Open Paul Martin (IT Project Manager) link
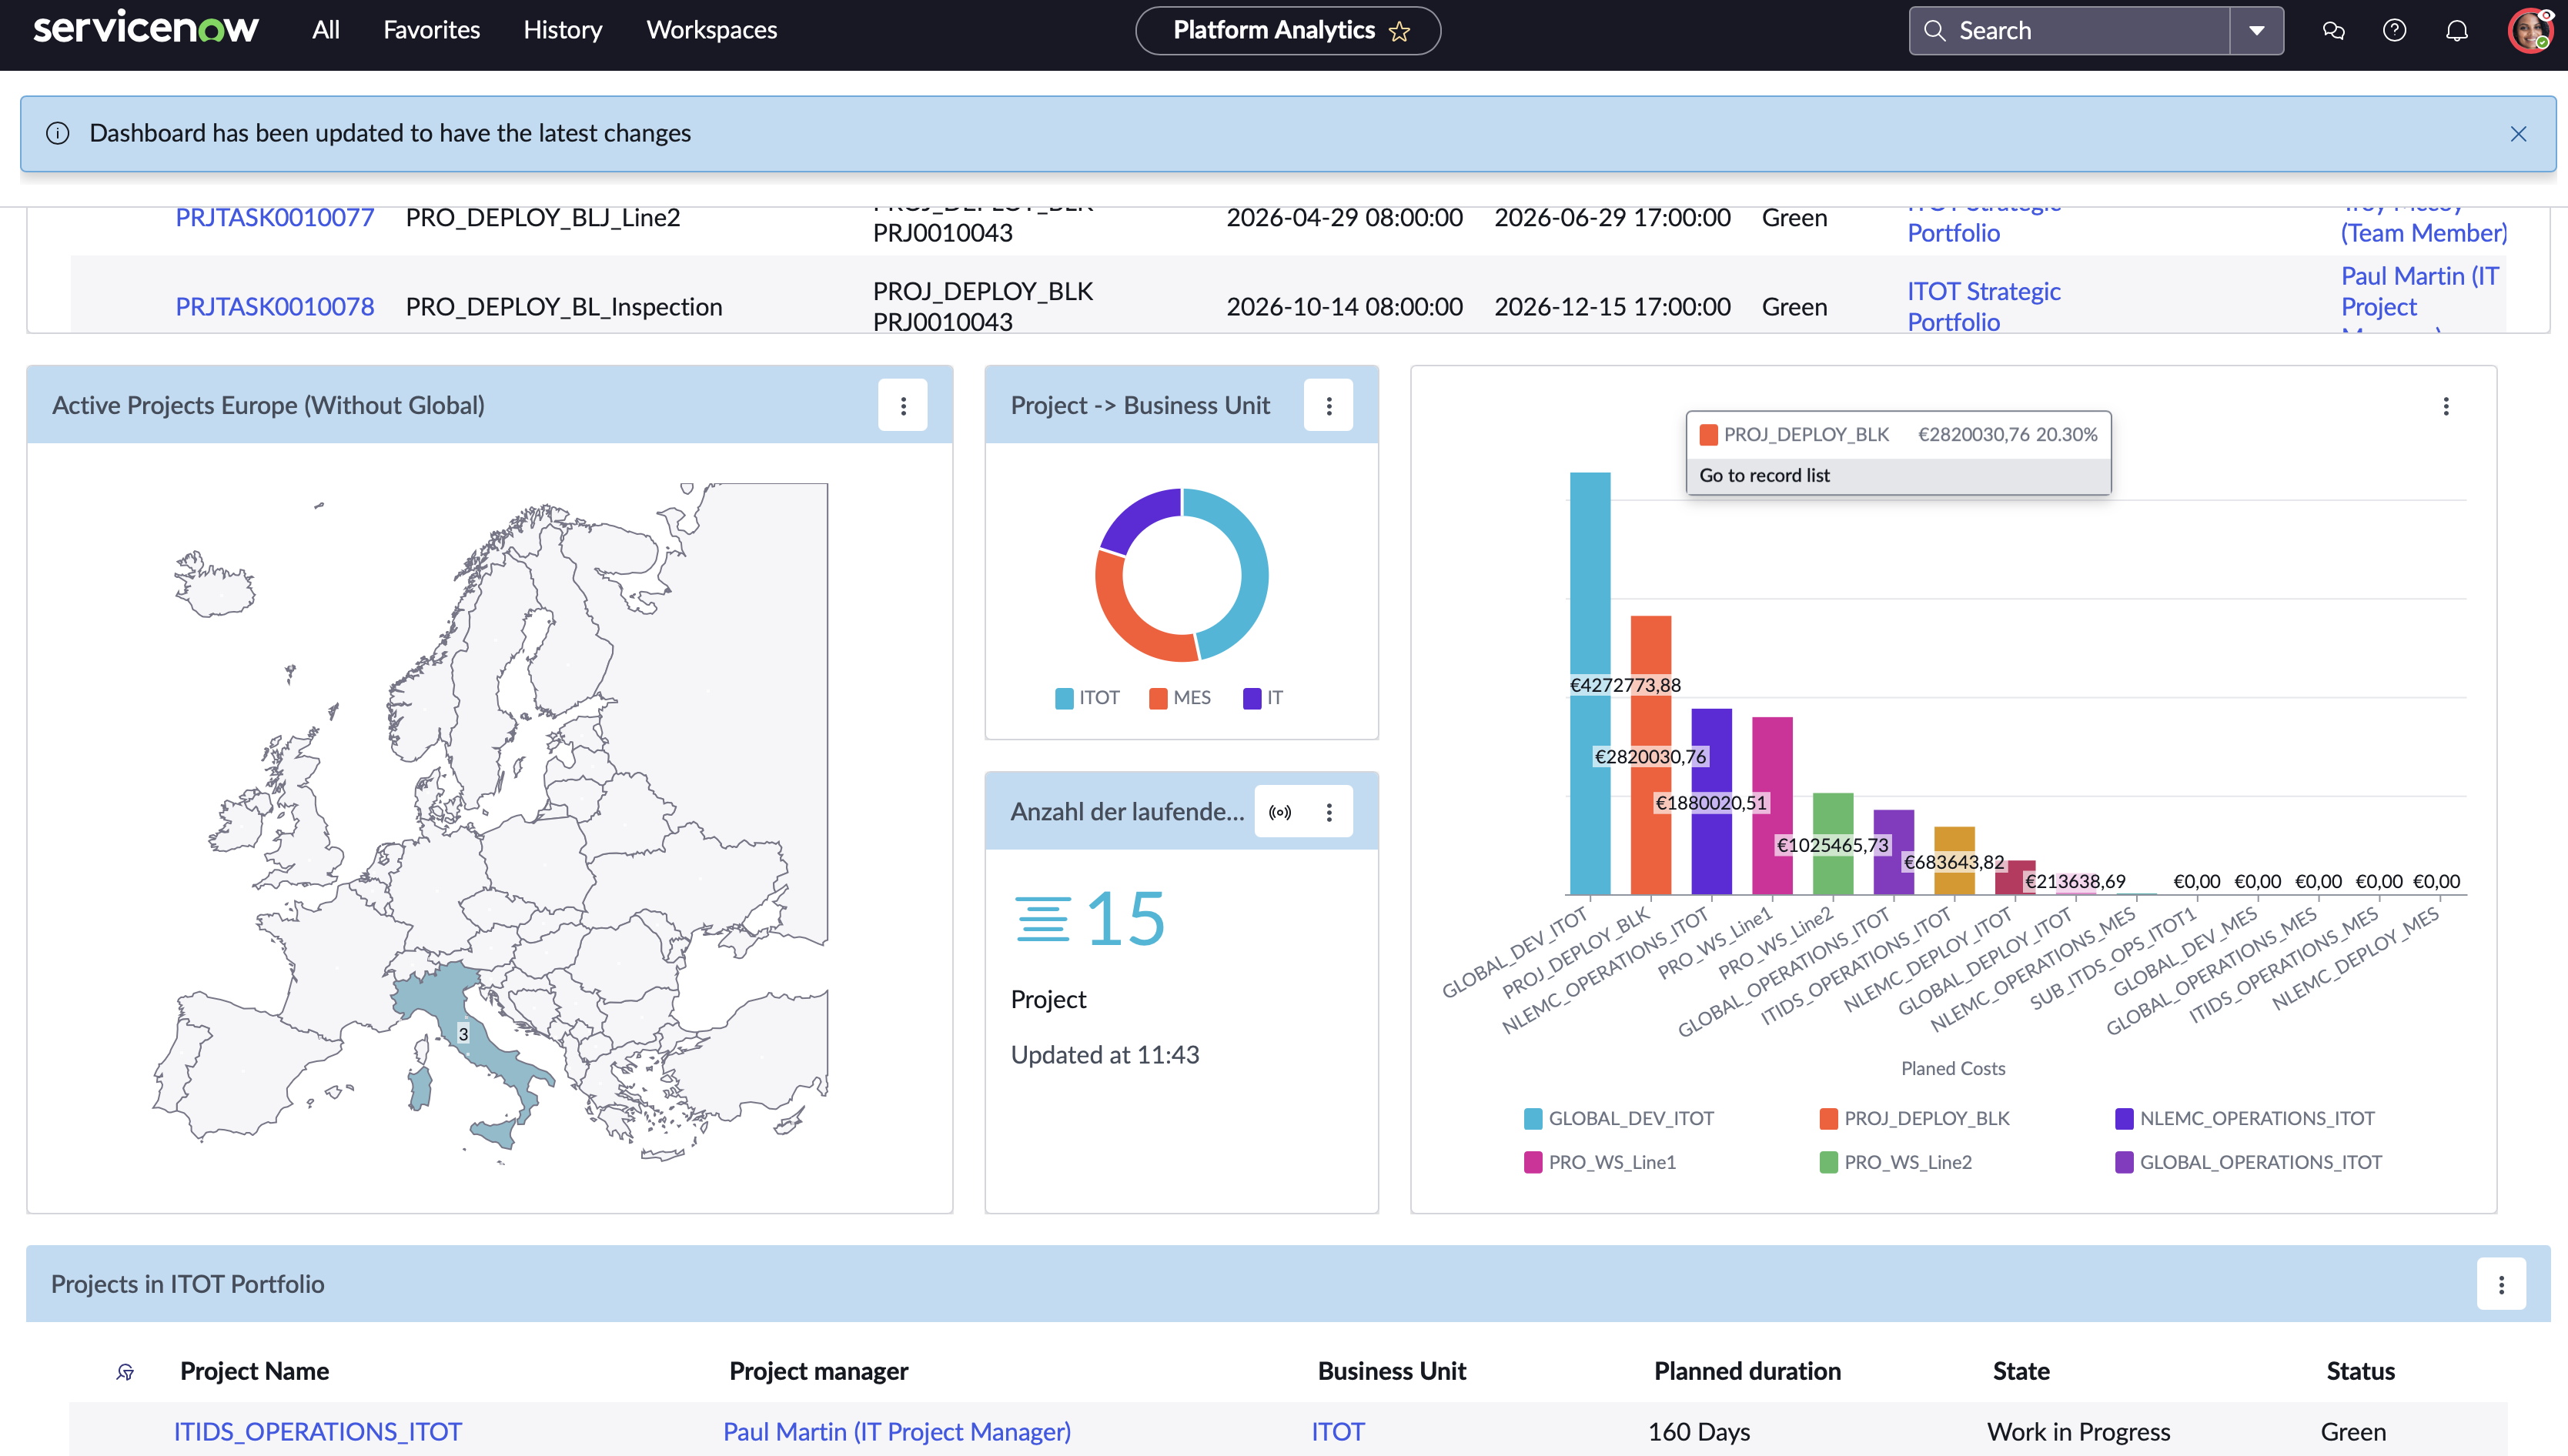The image size is (2568, 1456). (x=897, y=1432)
